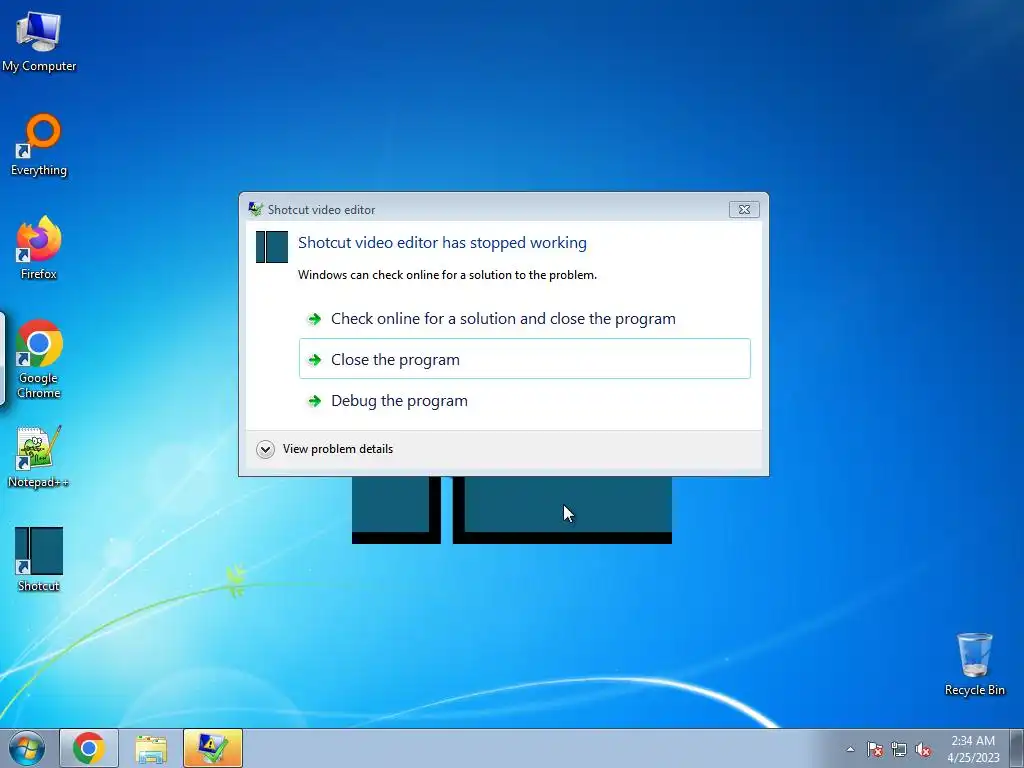The image size is (1024, 768).
Task: Choose Check online for a solution
Action: (x=524, y=319)
